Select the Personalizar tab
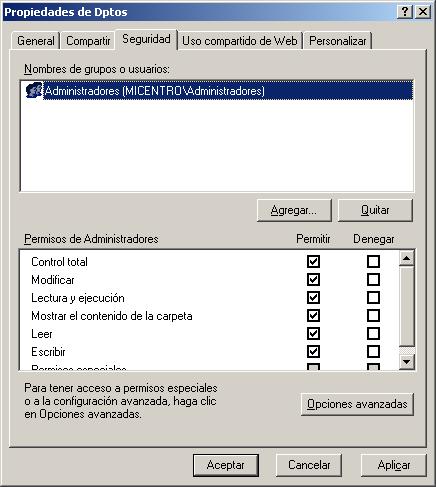 tap(338, 41)
